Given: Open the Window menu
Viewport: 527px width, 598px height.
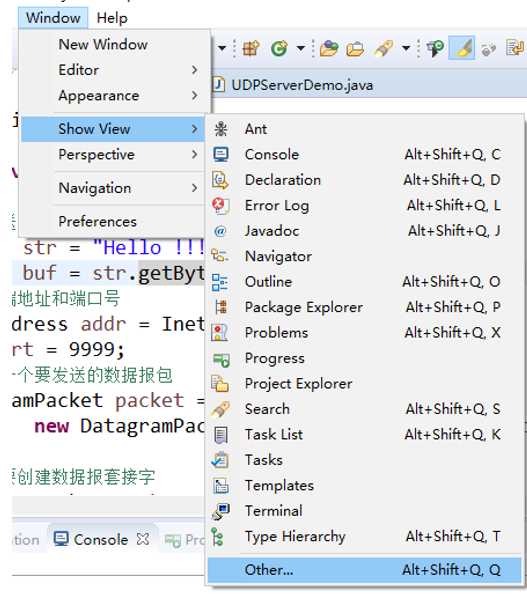Looking at the screenshot, I should click(x=53, y=18).
